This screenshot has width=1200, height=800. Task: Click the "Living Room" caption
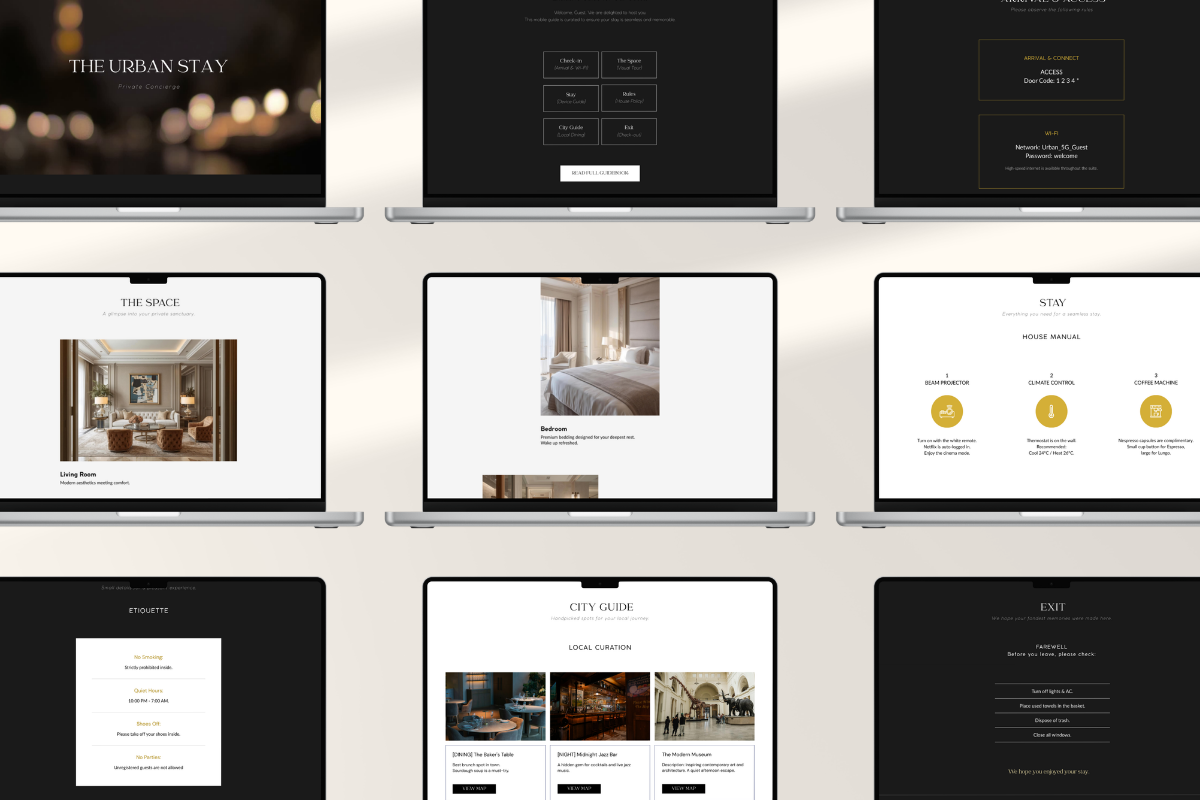pyautogui.click(x=78, y=475)
